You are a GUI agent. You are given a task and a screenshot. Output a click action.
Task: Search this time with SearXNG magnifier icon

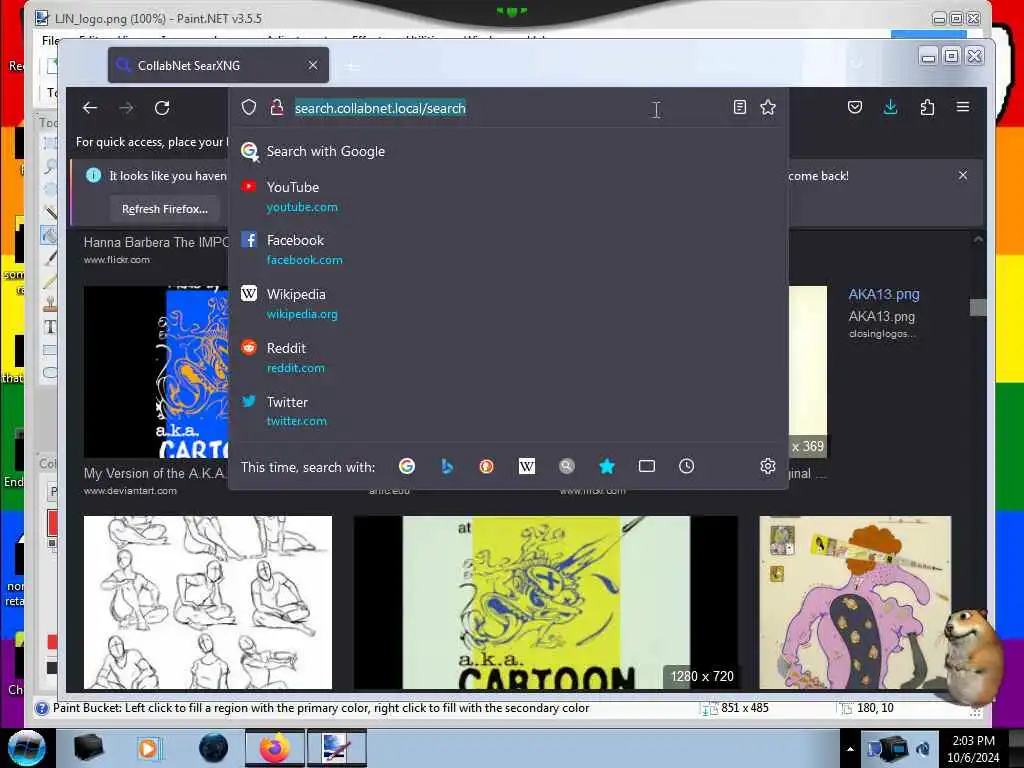pos(566,466)
